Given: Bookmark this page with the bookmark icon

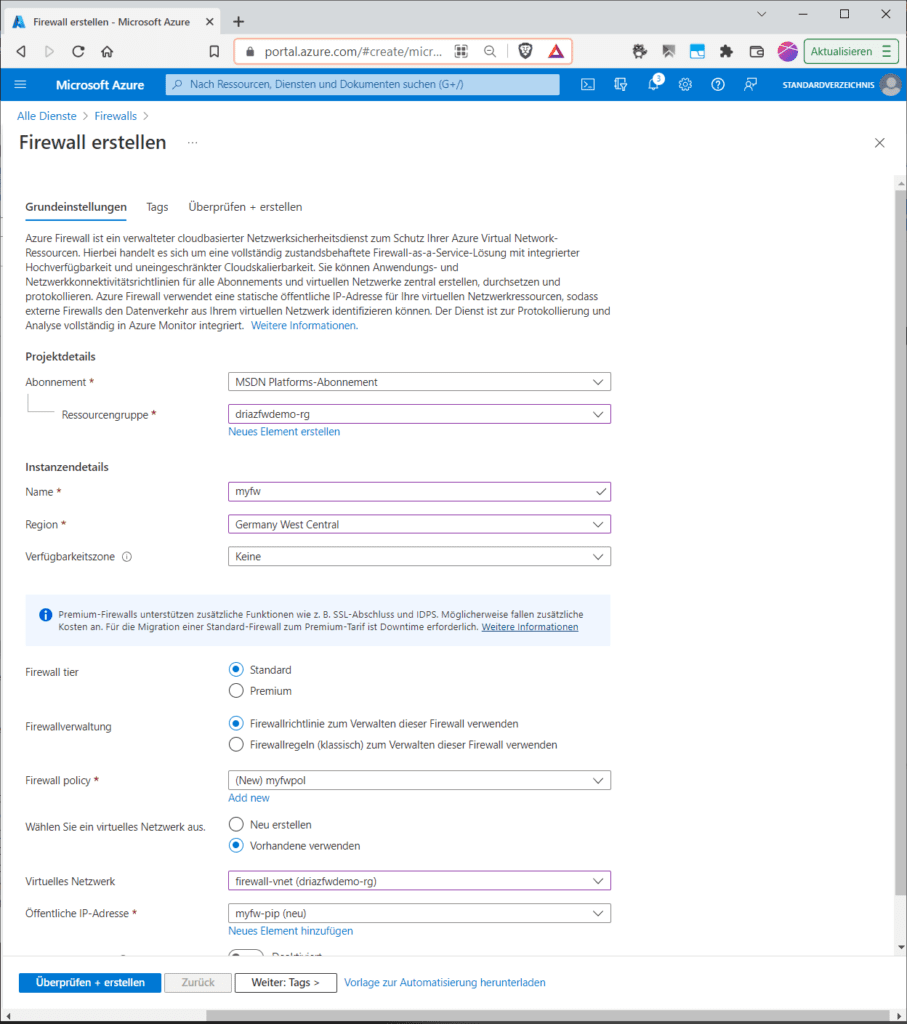Looking at the screenshot, I should (x=214, y=51).
